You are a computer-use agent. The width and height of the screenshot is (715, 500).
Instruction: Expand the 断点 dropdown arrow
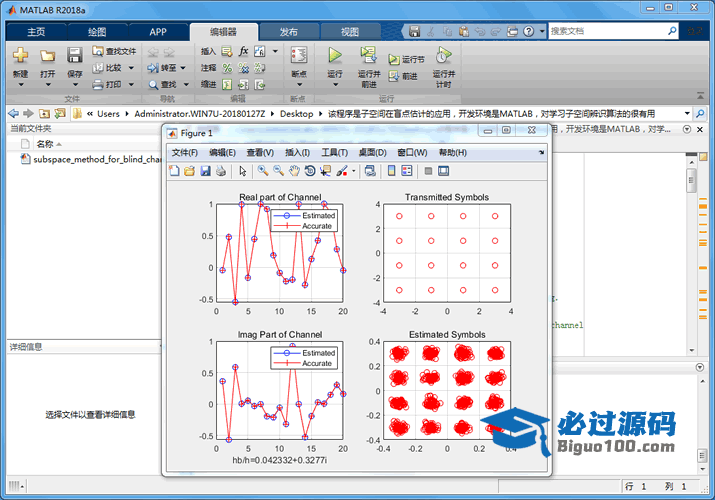[x=299, y=85]
